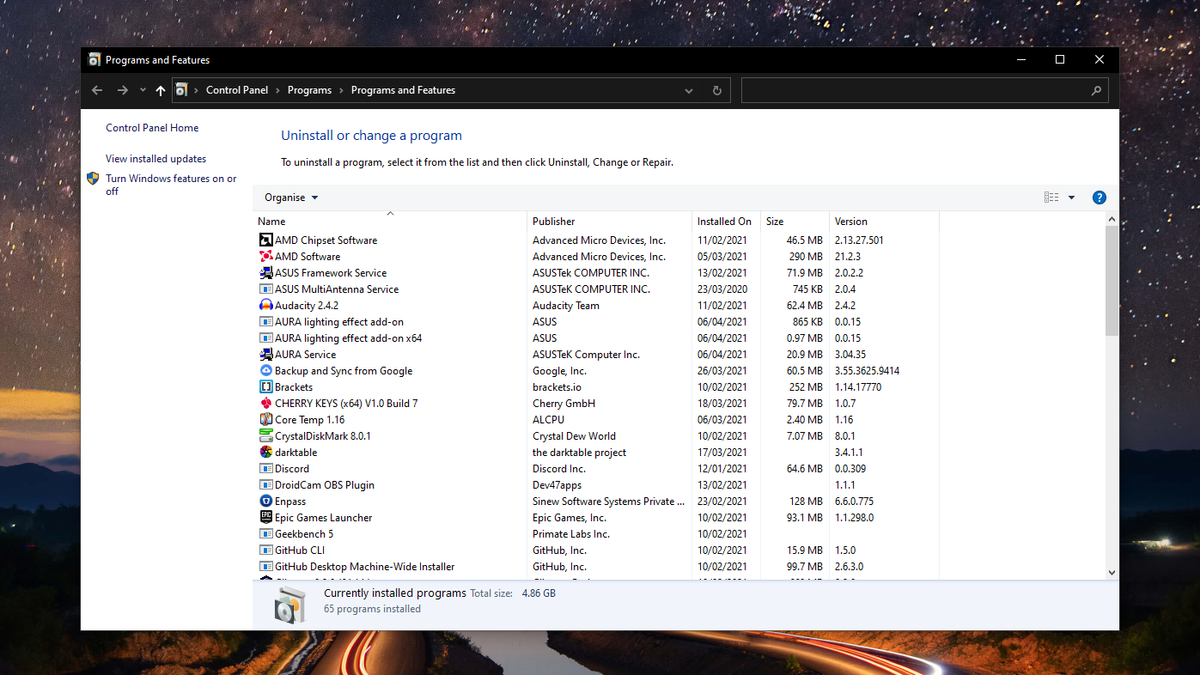Click the back navigation arrow

click(x=97, y=90)
